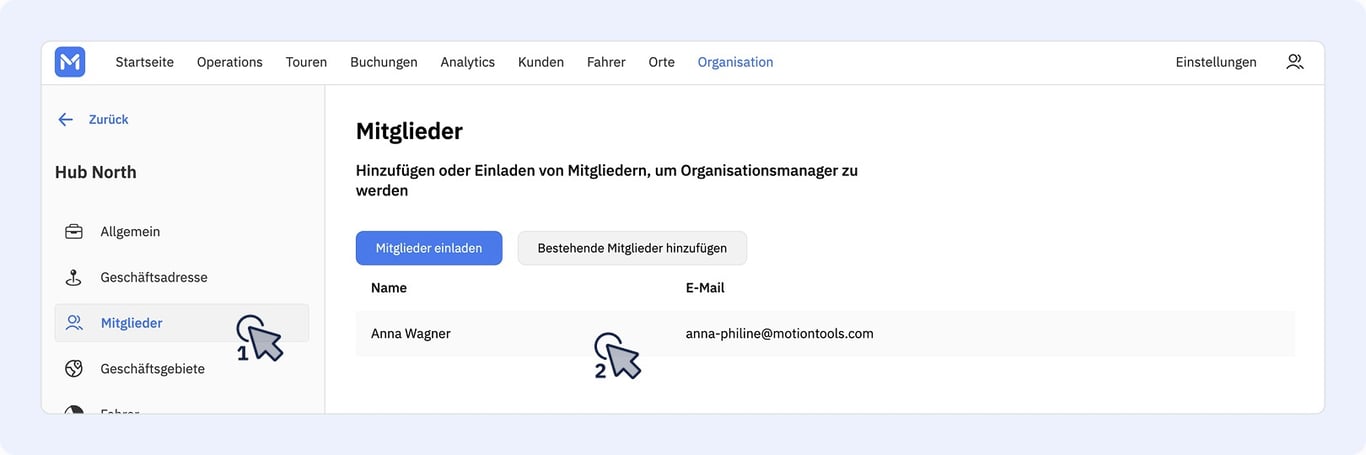Select the Organisation menu item
1366x455 pixels.
pyautogui.click(x=736, y=62)
